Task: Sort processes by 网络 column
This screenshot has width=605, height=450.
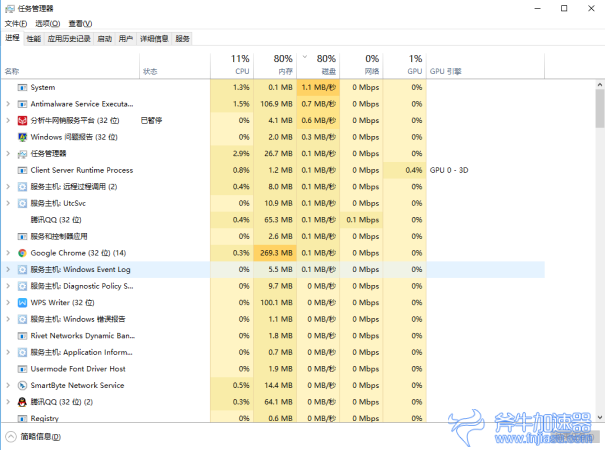Action: tap(362, 65)
